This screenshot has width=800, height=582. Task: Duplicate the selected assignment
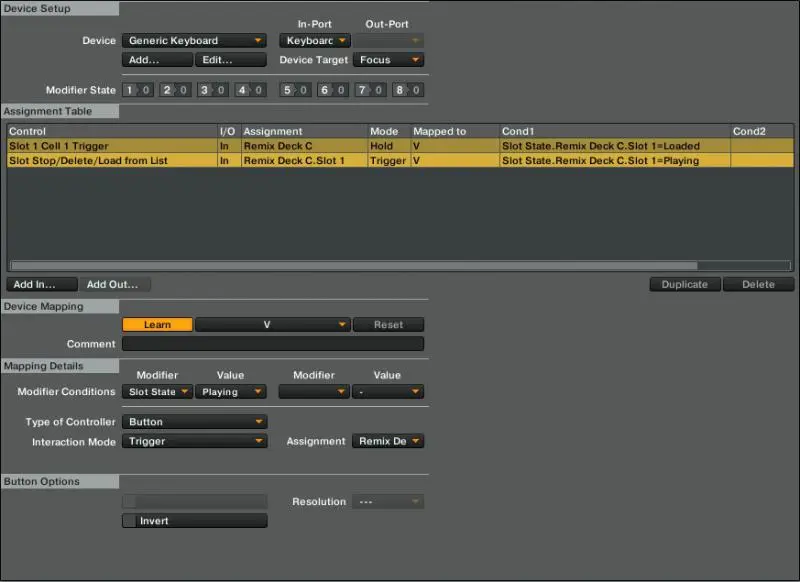(x=685, y=284)
